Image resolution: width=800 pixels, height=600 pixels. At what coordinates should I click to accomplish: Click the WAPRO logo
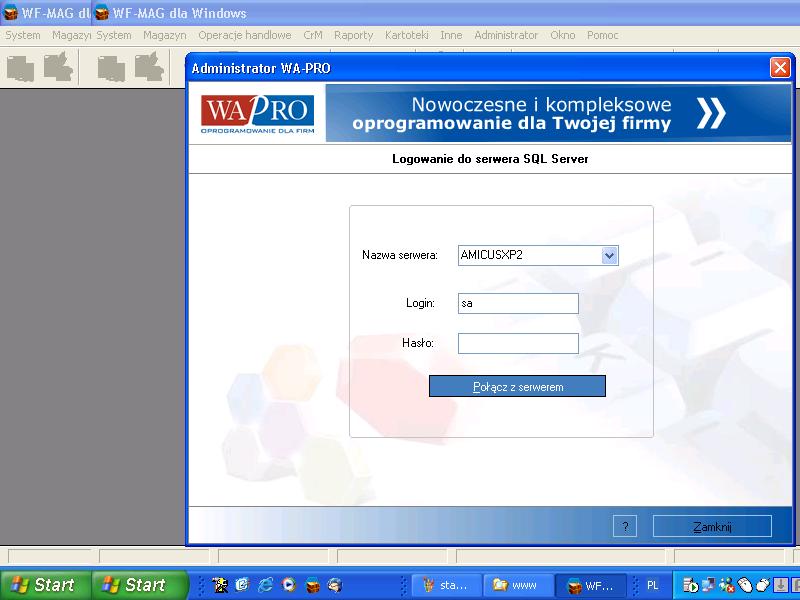click(257, 113)
